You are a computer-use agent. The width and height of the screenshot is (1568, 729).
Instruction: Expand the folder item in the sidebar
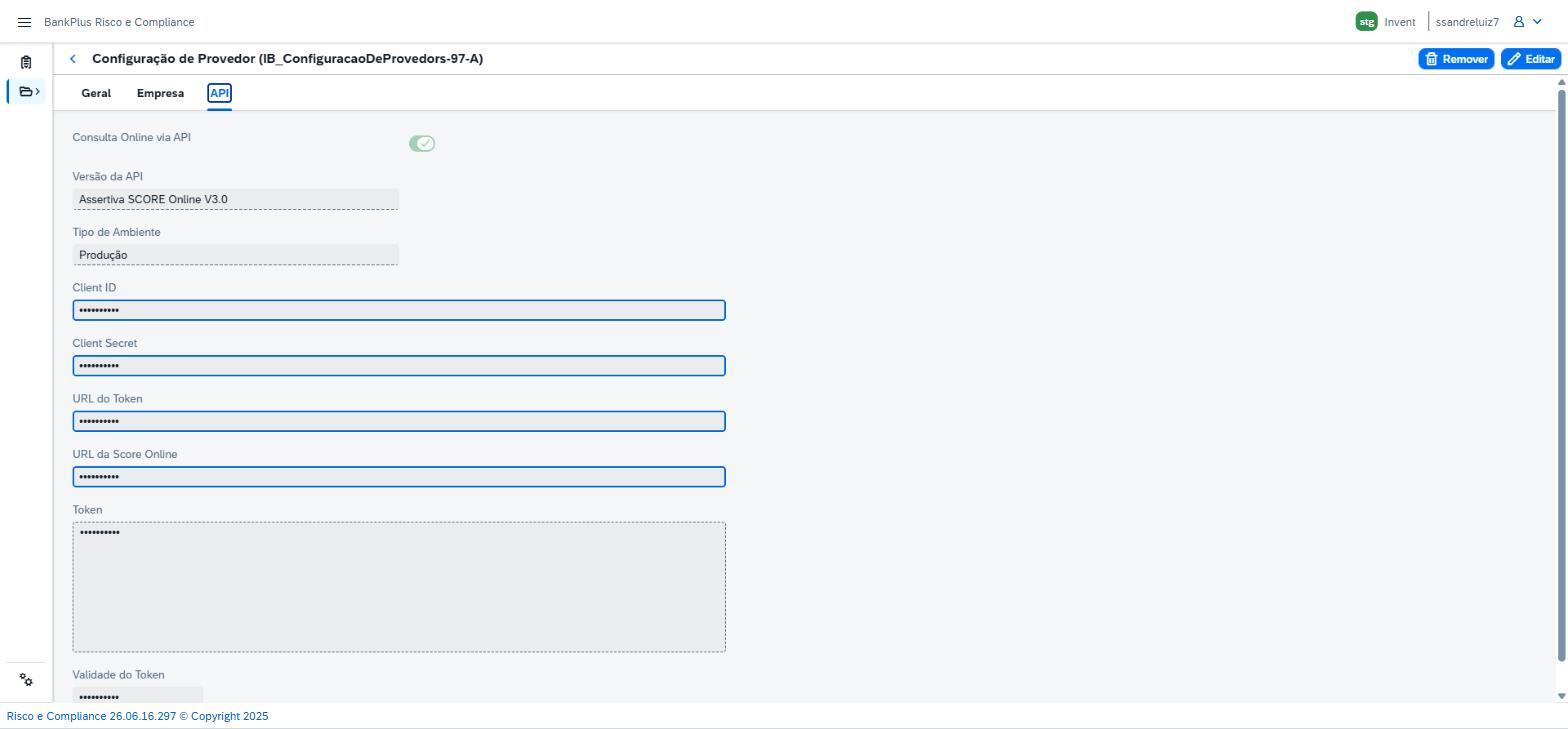pos(29,92)
